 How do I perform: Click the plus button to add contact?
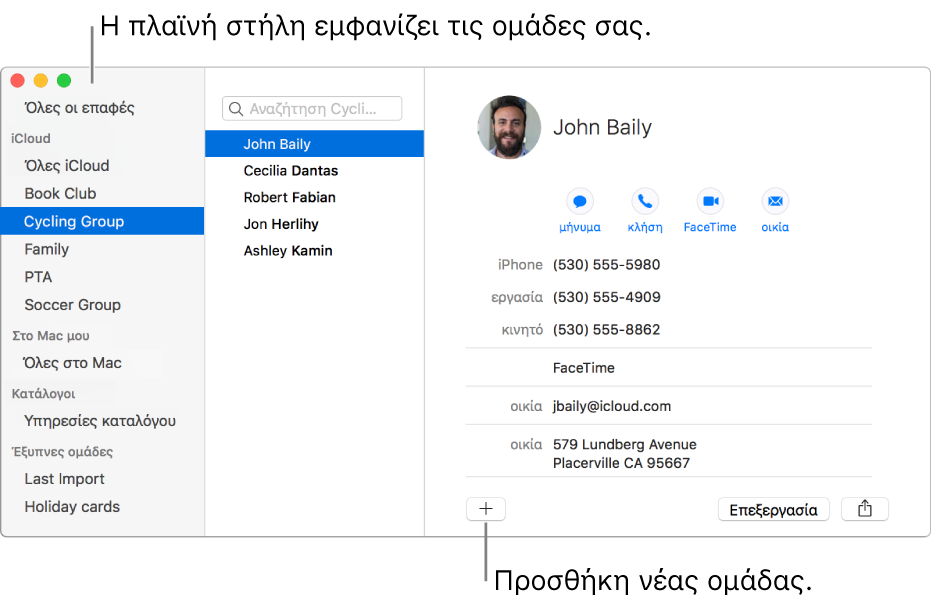click(x=486, y=509)
